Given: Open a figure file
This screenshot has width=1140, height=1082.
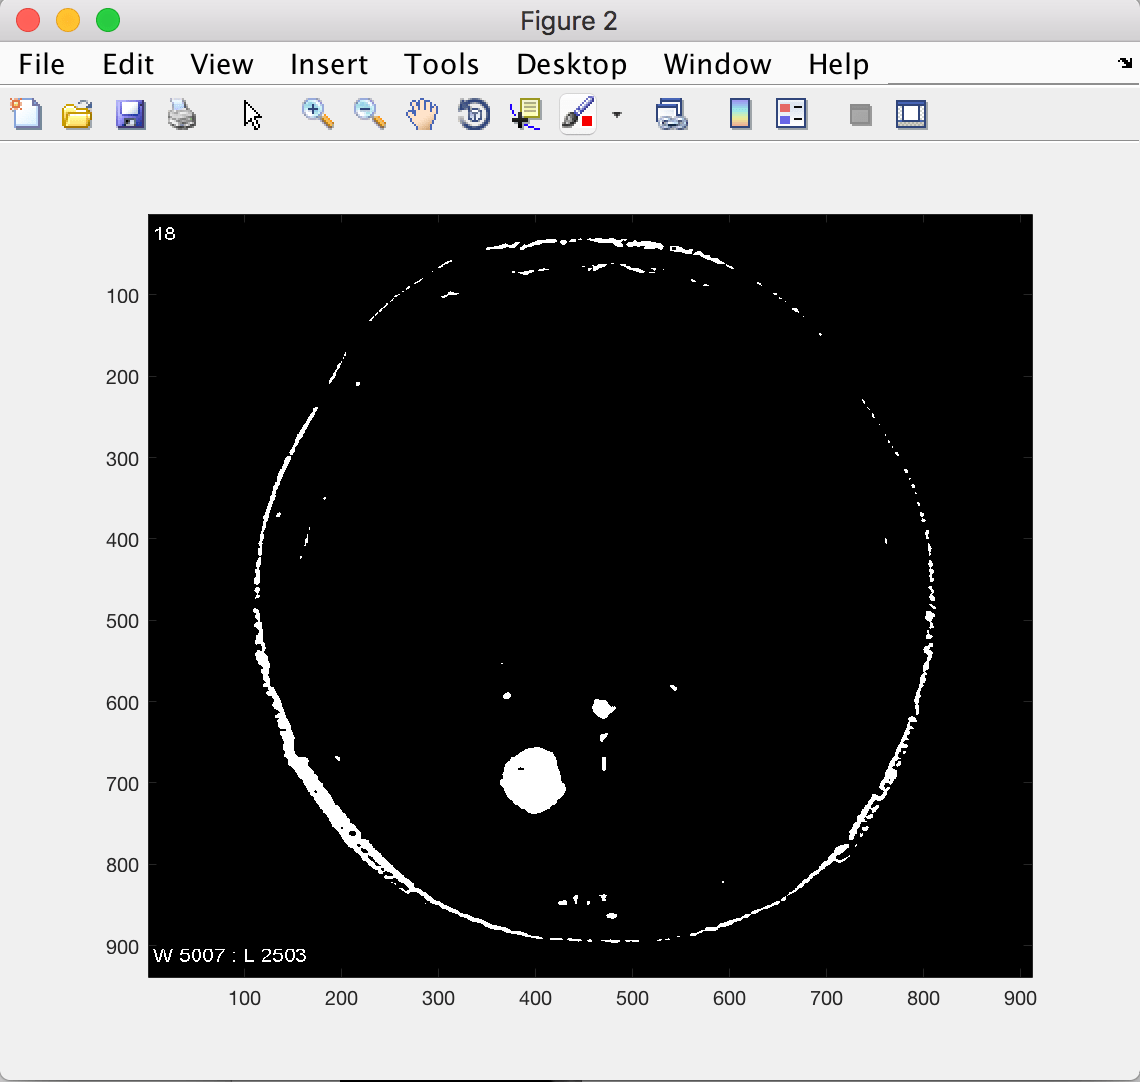Looking at the screenshot, I should pos(76,113).
